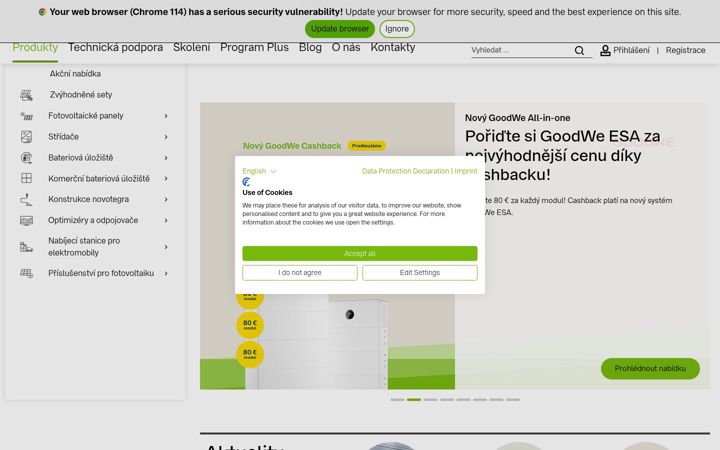The image size is (720, 450).
Task: Click the Střídače category icon
Action: point(27,137)
